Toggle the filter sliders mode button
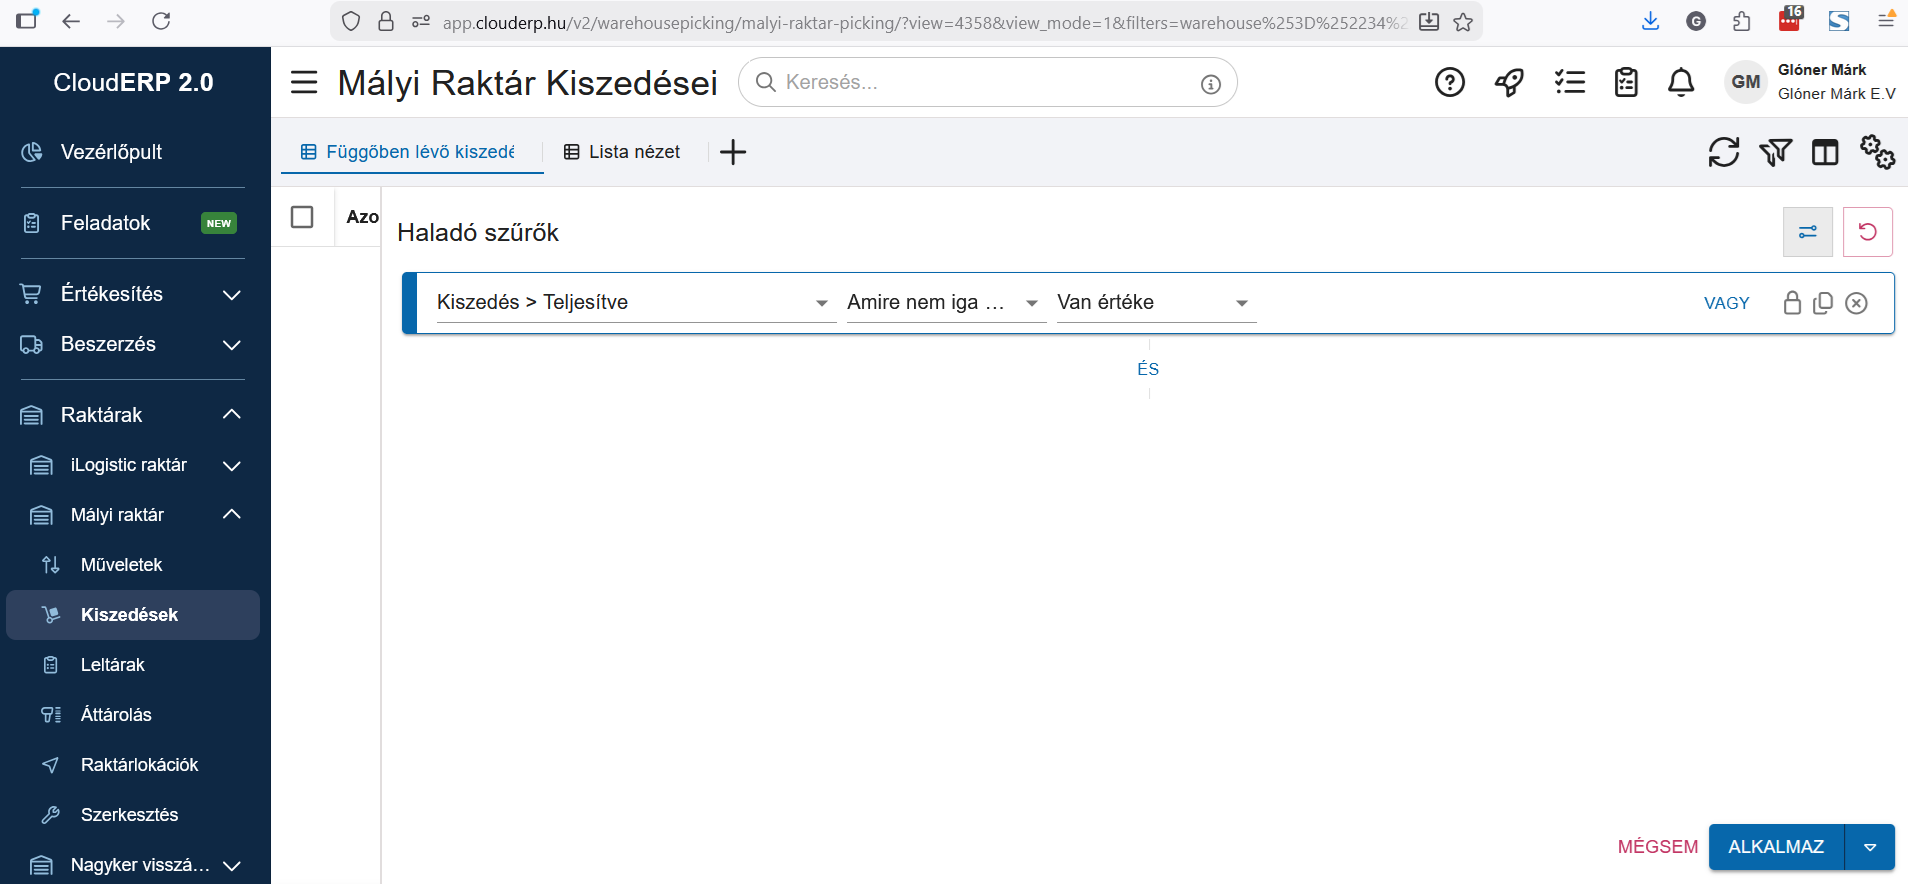 1807,232
